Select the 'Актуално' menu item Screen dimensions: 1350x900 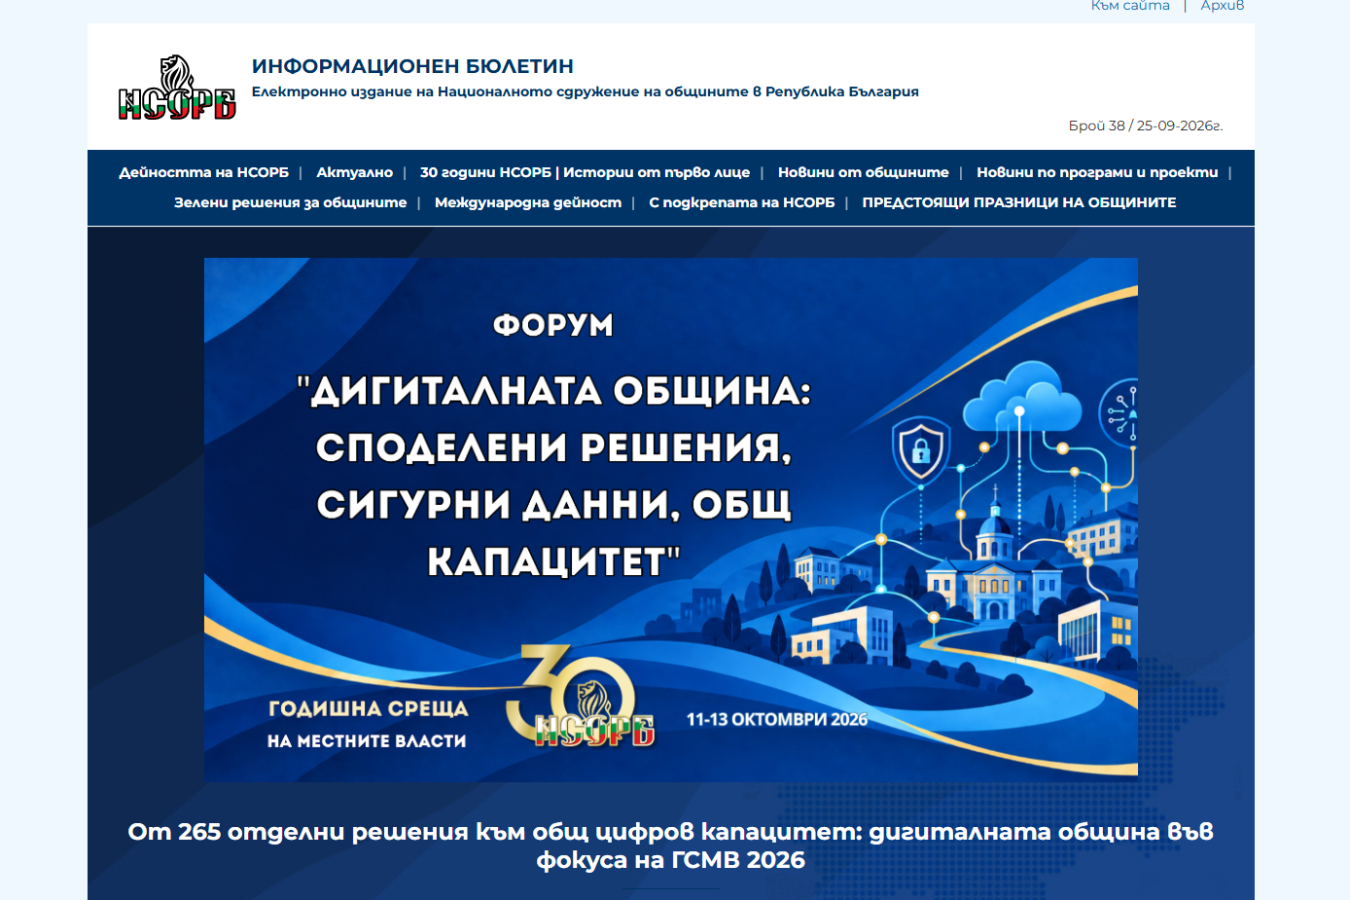(x=355, y=172)
